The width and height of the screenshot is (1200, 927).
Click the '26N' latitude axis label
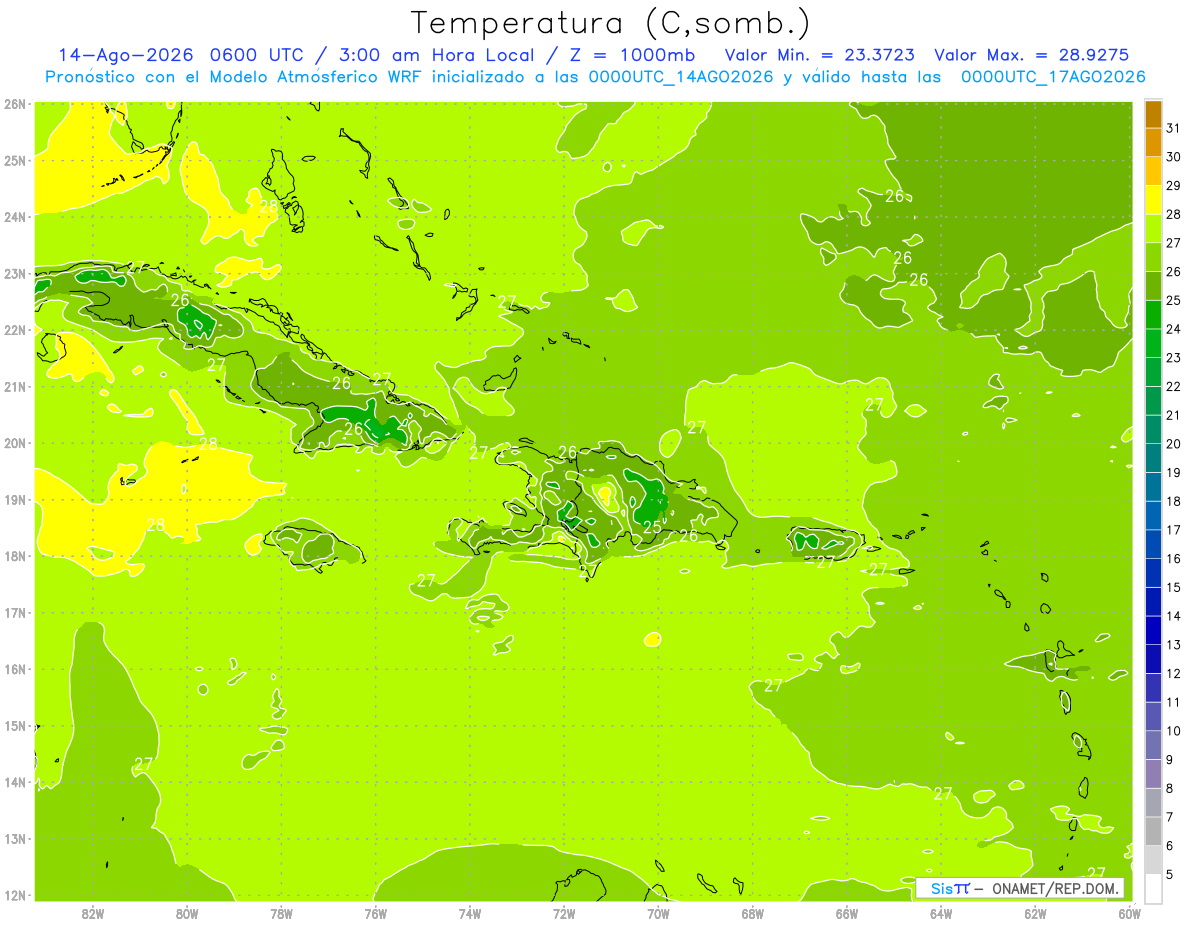pos(14,103)
